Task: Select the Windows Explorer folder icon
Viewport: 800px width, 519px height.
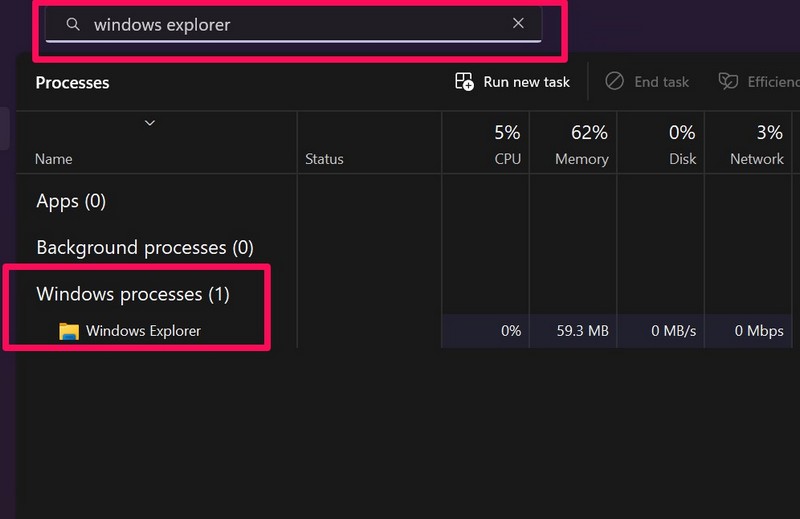Action: [69, 331]
